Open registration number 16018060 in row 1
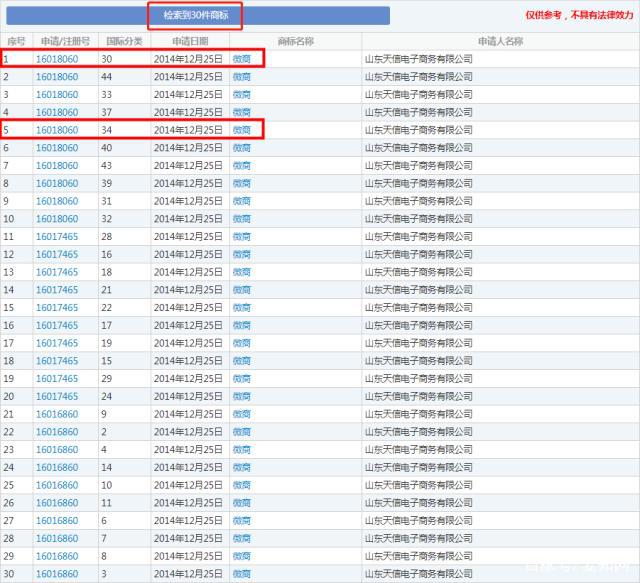 pos(57,58)
